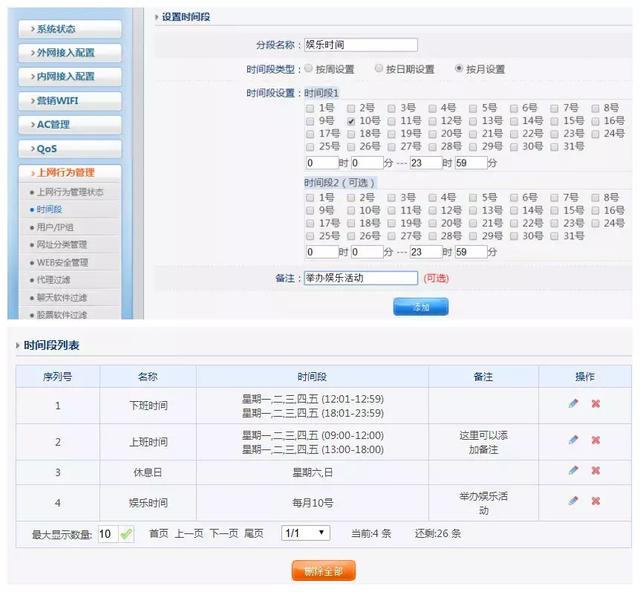640x592 pixels.
Task: Open 网址分类管理 in the sidebar menu
Action: (61, 245)
